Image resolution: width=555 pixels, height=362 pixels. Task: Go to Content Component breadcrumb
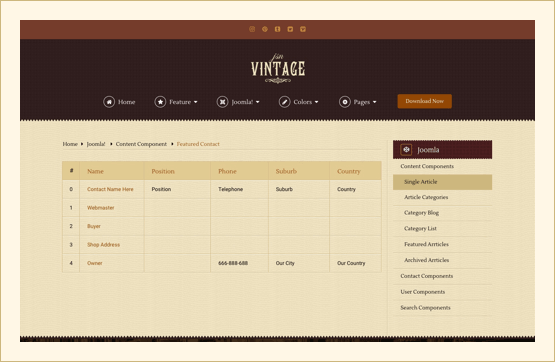point(141,144)
